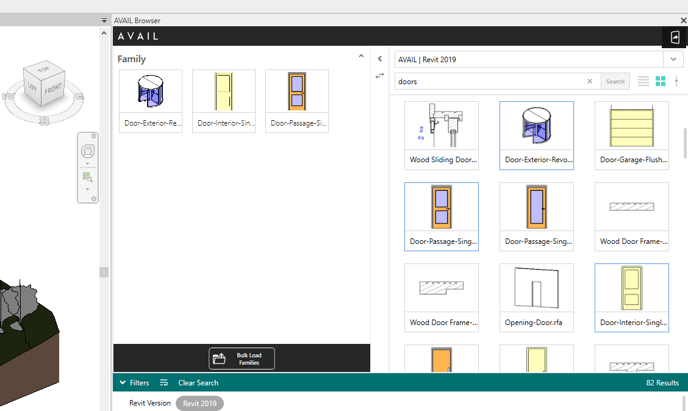
Task: Open the AVAIL | Revit 2019 channel dropdown
Action: point(673,59)
